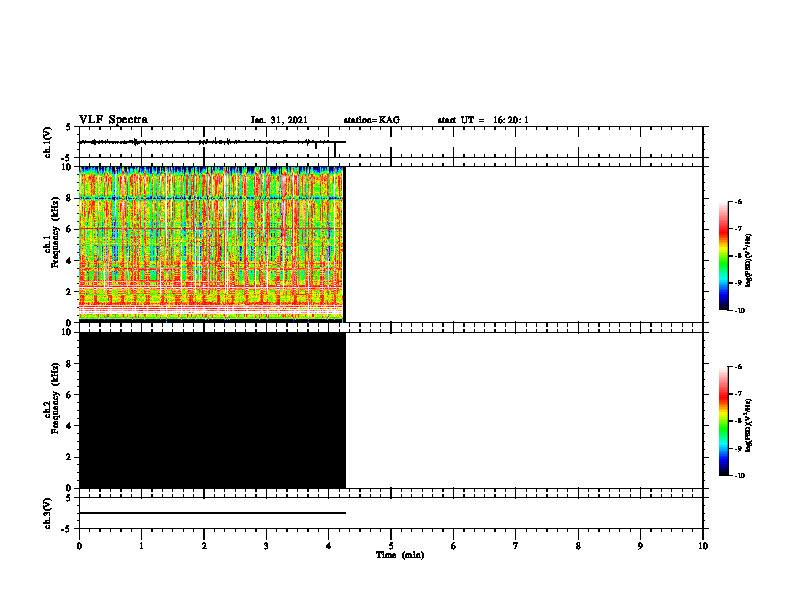The height and width of the screenshot is (612, 792).
Task: Click time axis tick label "9"
Action: click(x=640, y=546)
